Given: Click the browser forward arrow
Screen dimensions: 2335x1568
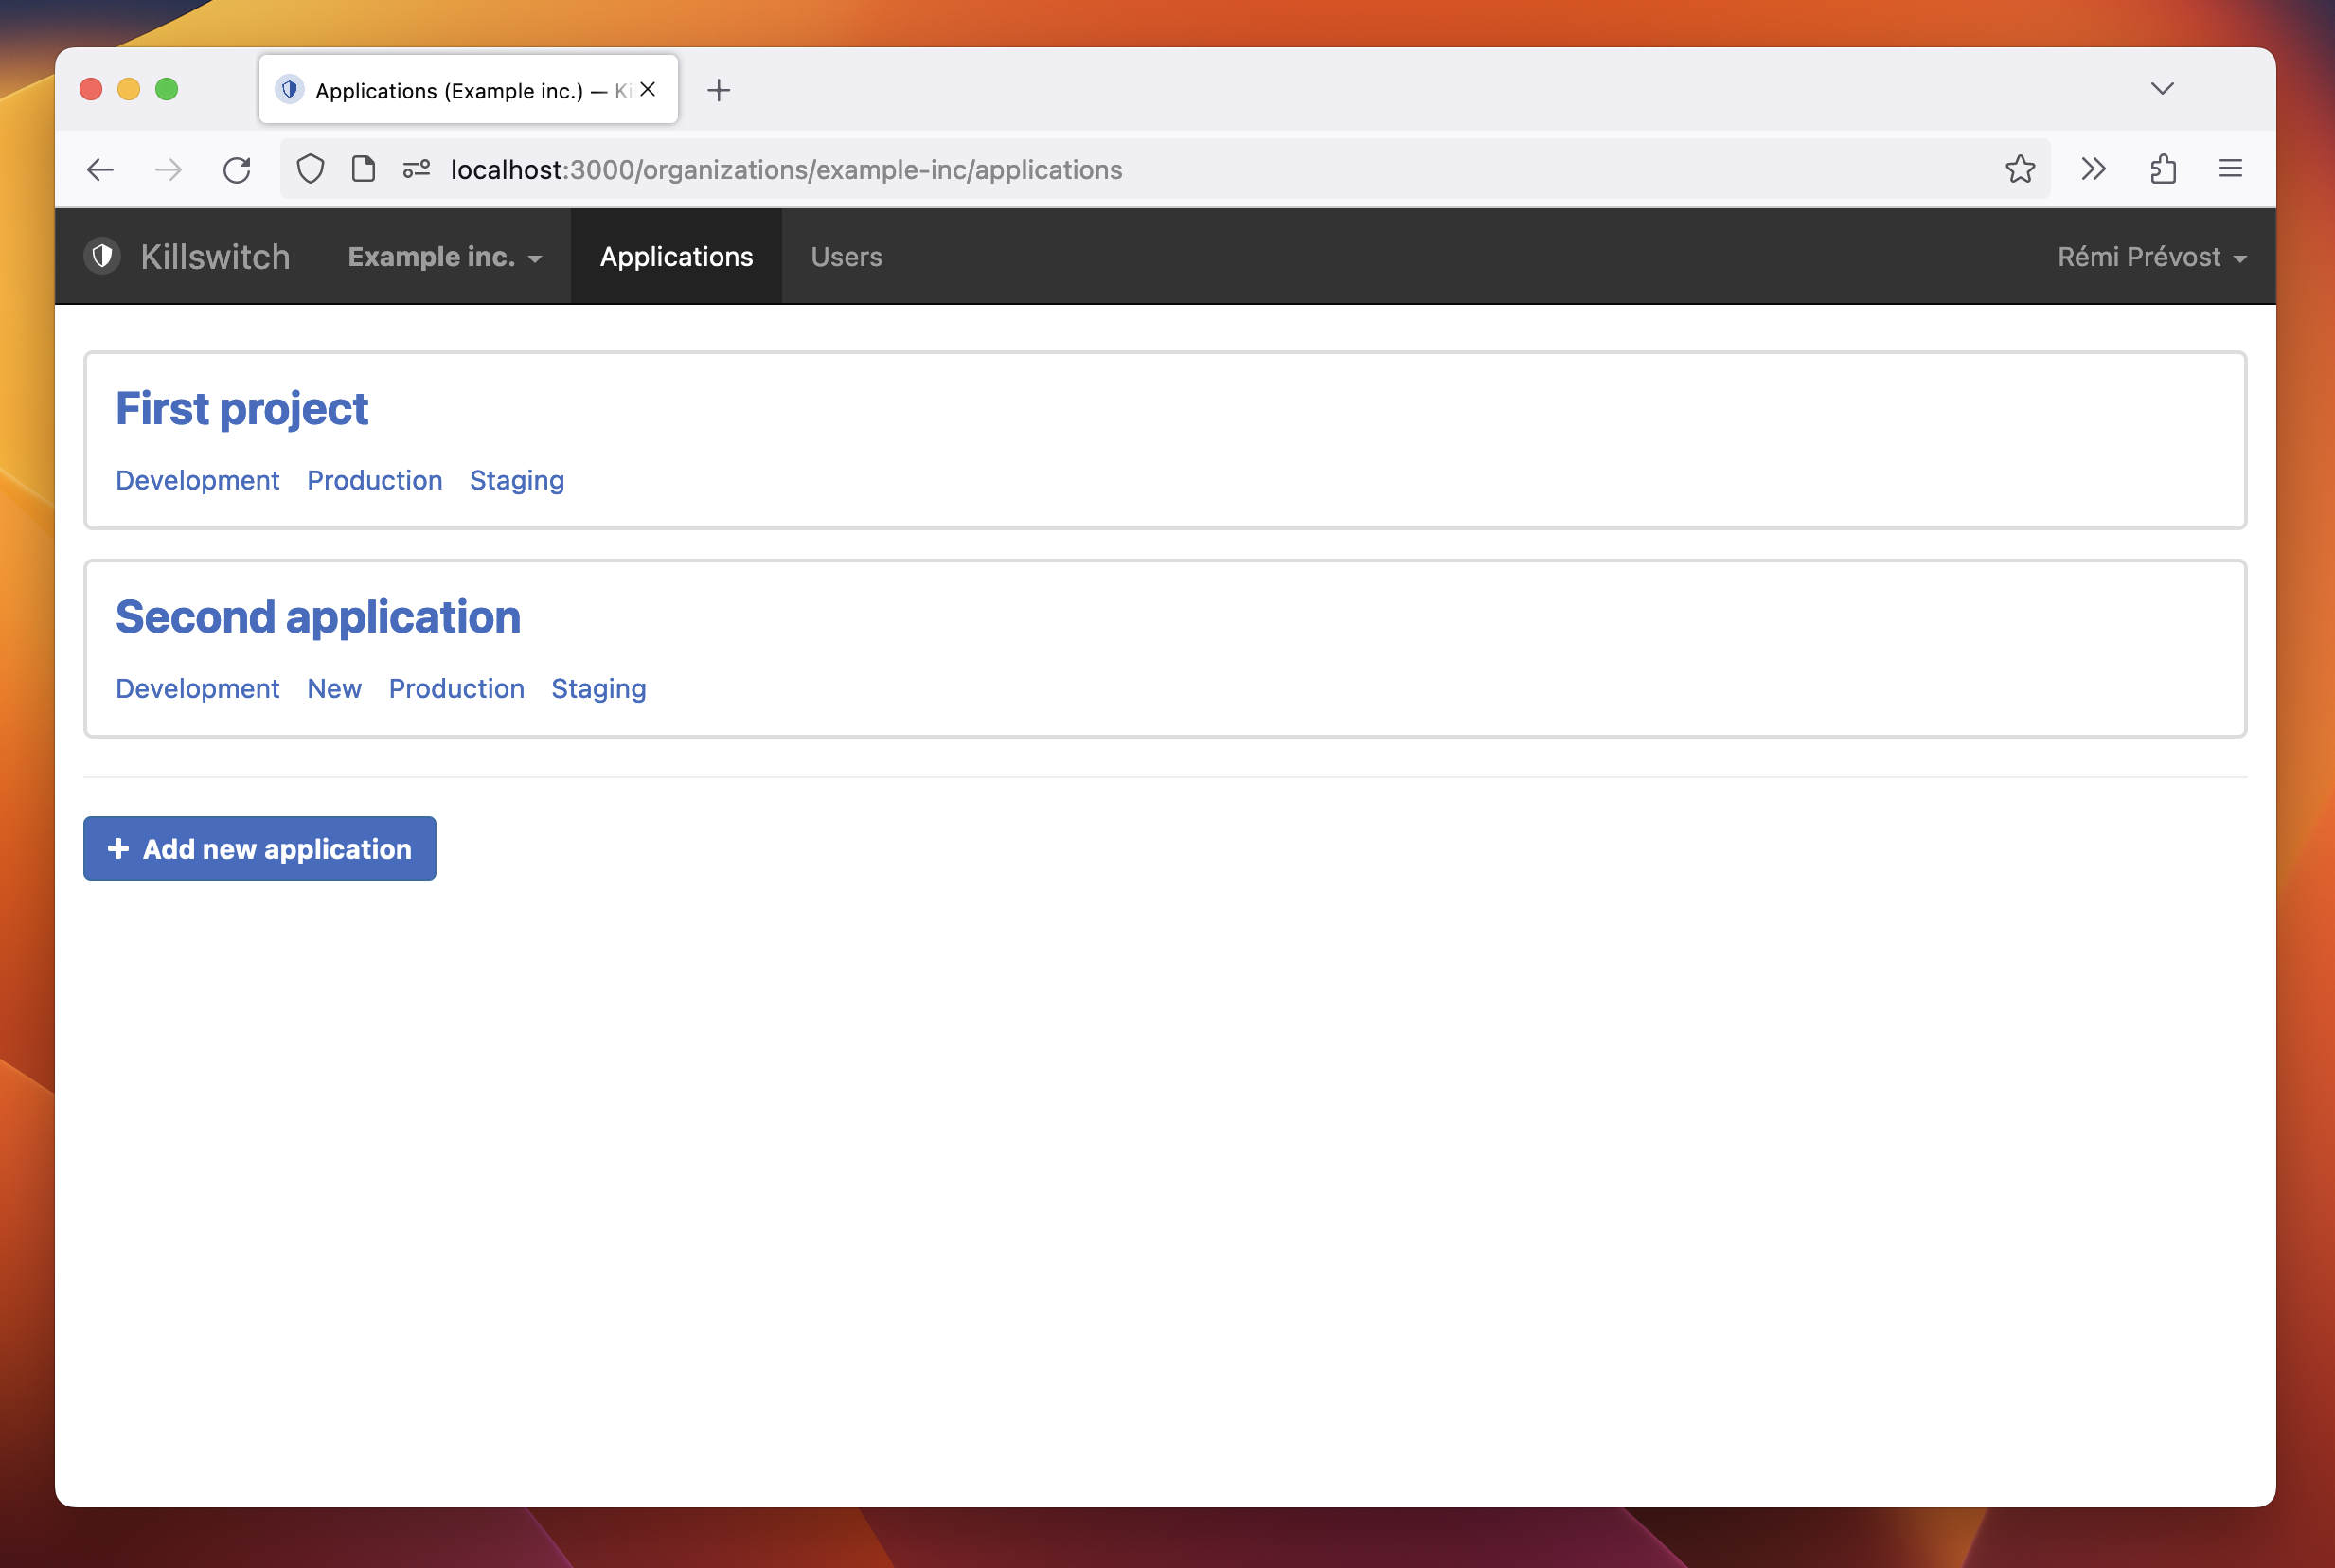Looking at the screenshot, I should click(x=169, y=170).
